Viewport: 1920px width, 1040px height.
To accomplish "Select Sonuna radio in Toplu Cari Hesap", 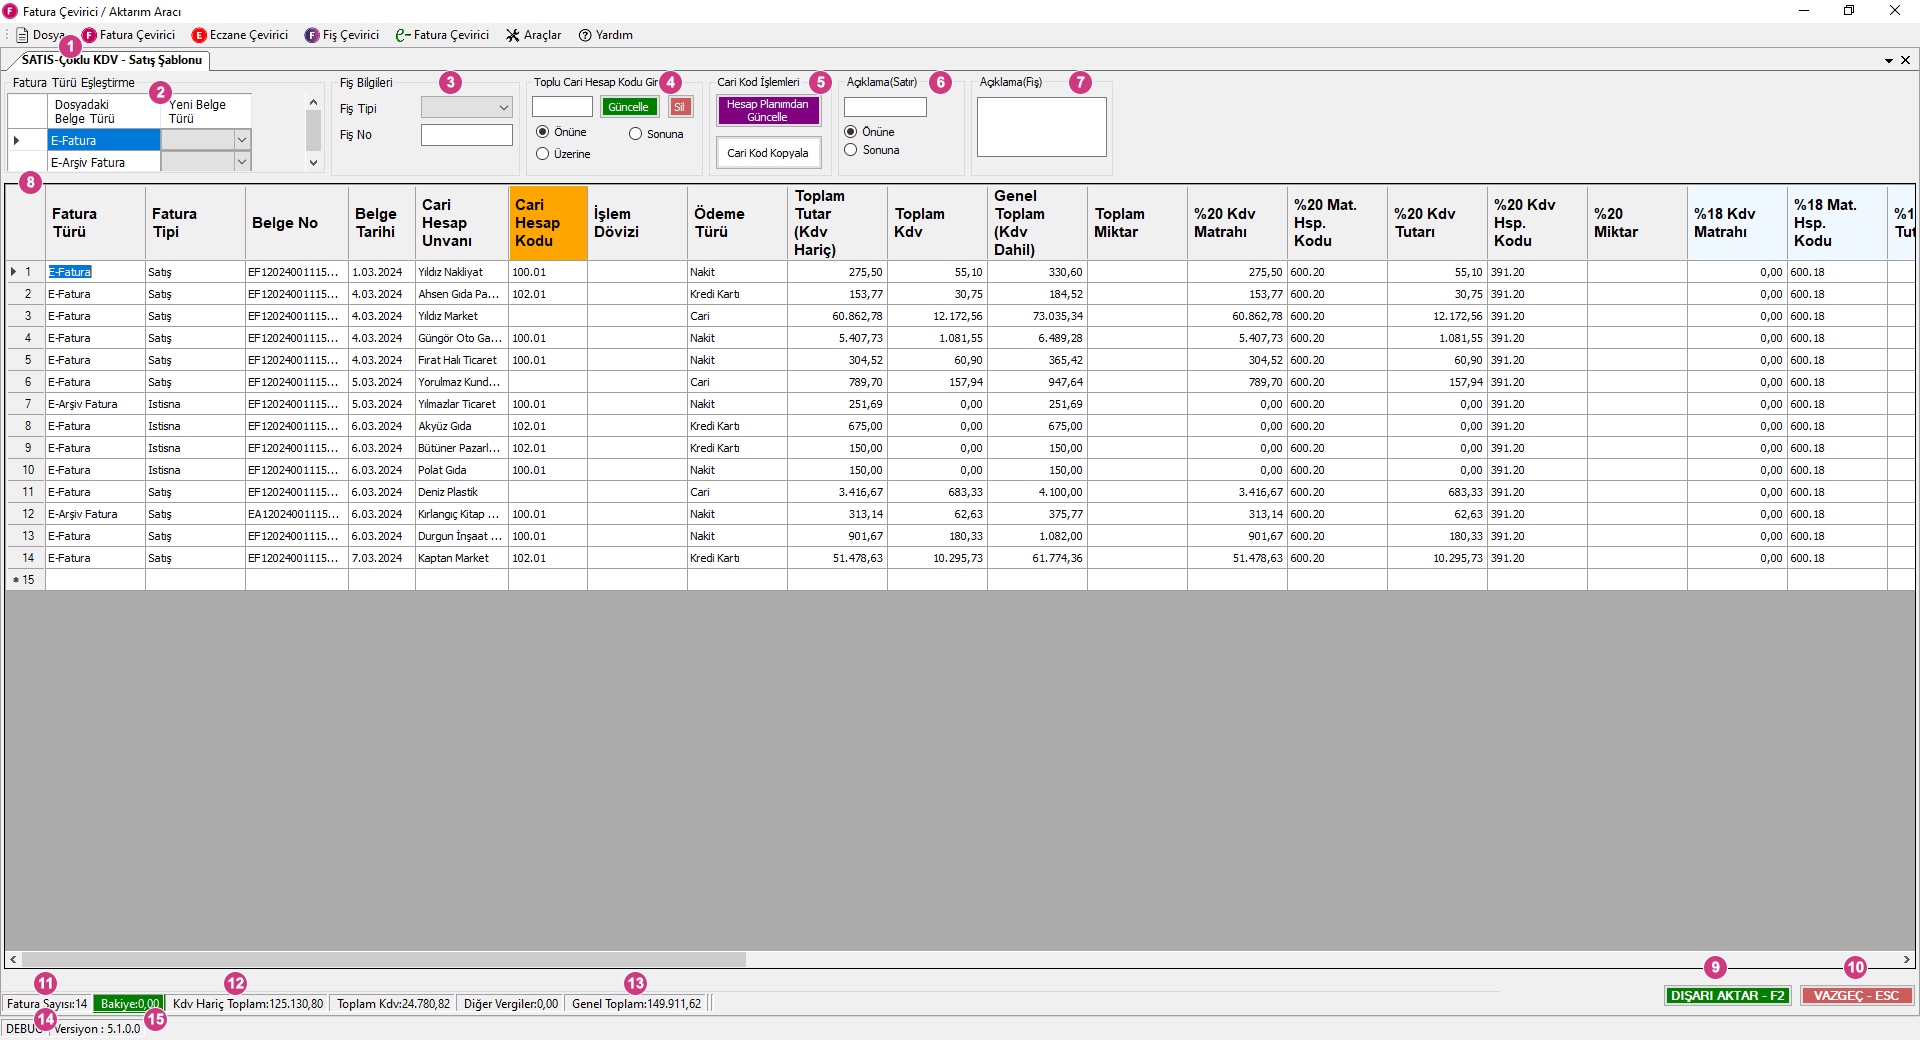I will tap(636, 134).
